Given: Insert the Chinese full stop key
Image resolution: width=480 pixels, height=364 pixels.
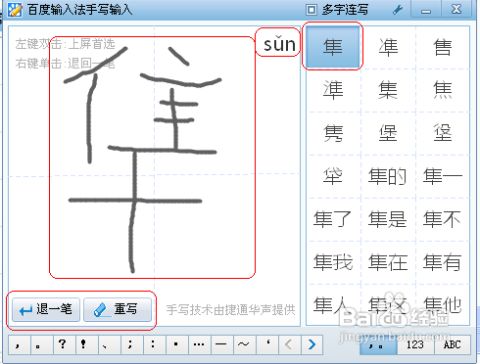Looking at the screenshot, I should pos(41,344).
